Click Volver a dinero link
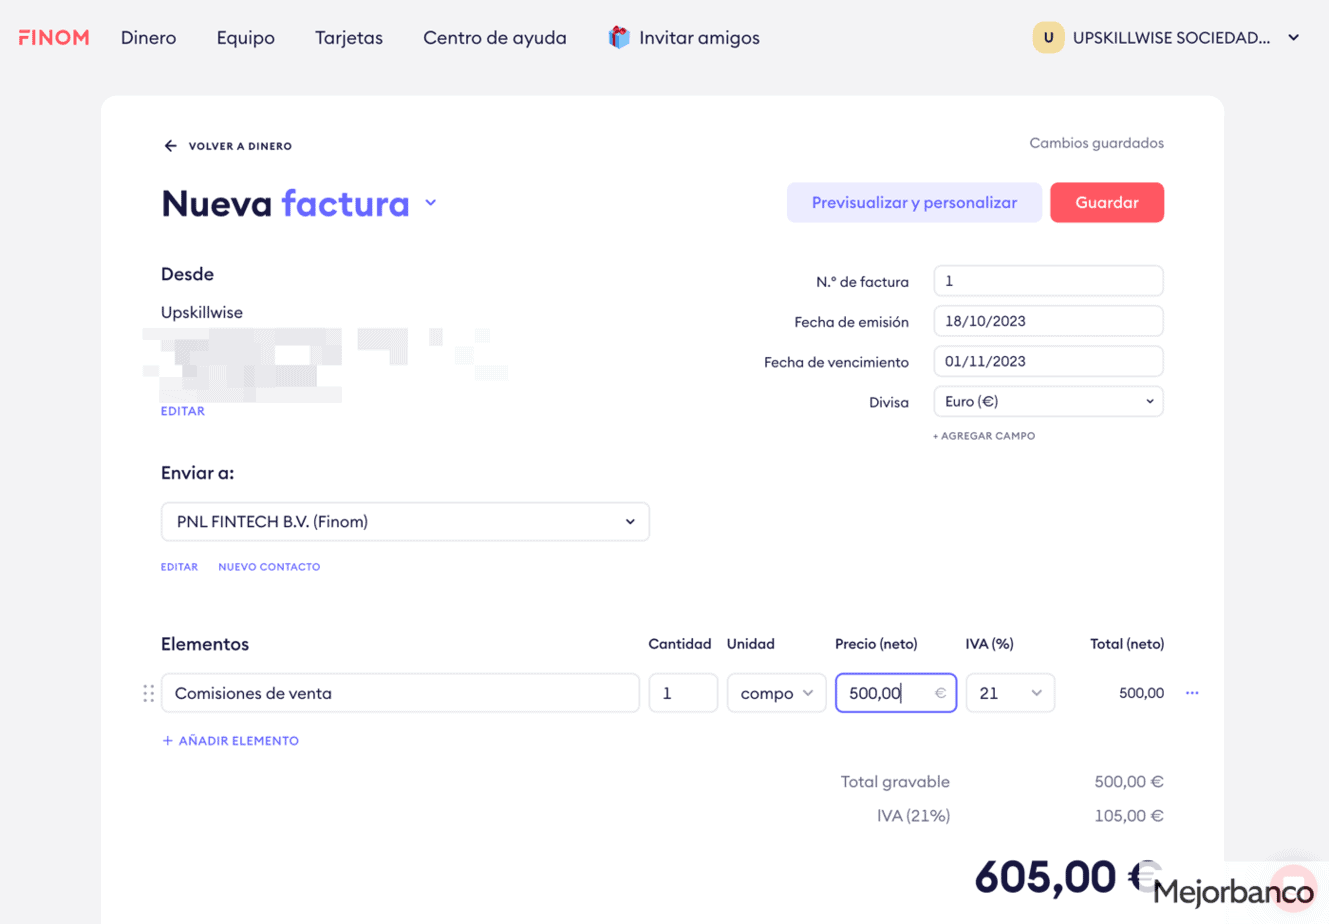The width and height of the screenshot is (1329, 924). pos(240,146)
